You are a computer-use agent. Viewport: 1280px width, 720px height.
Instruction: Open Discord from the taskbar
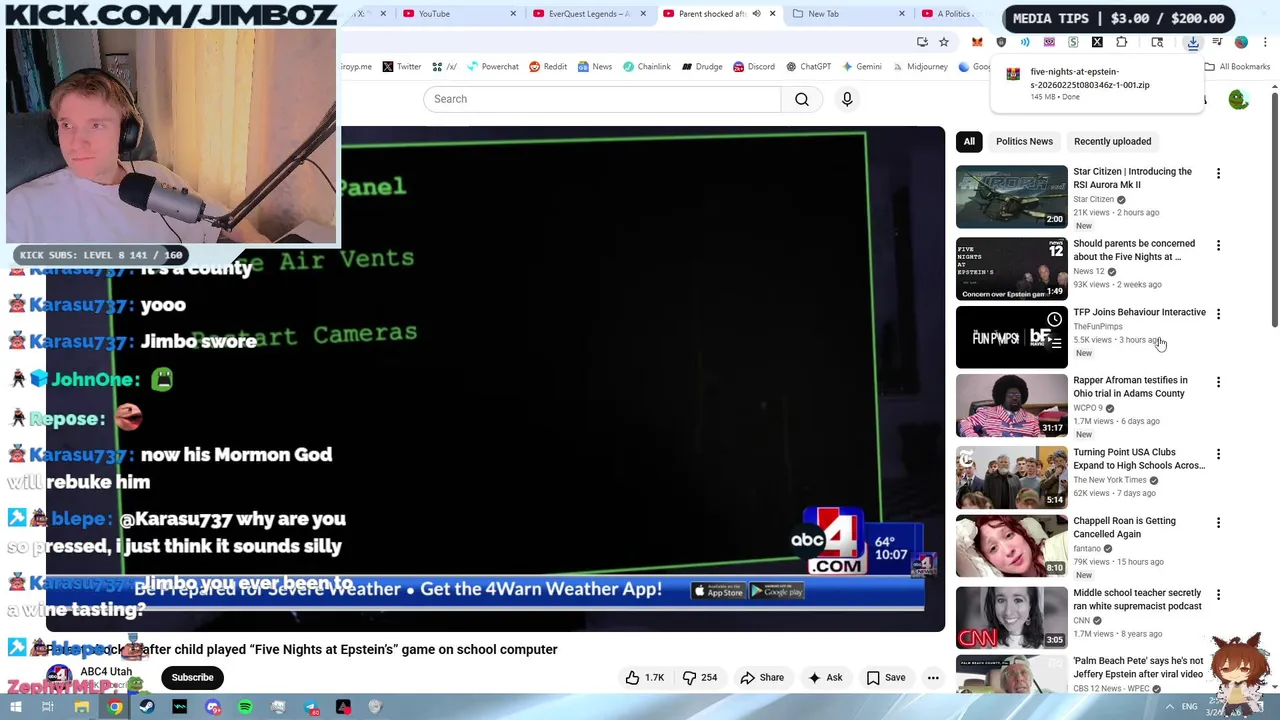click(212, 707)
